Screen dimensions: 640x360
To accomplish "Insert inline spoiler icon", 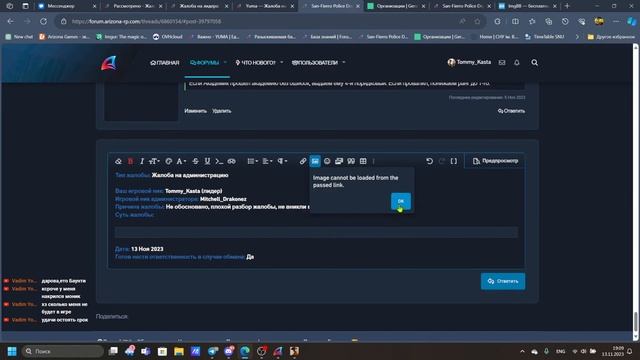I will pos(231,161).
